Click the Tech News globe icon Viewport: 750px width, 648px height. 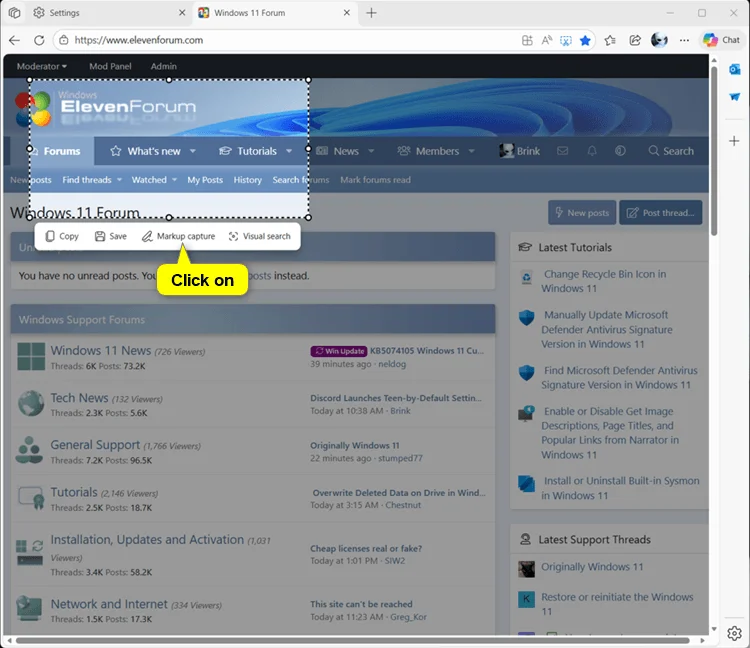(x=31, y=404)
